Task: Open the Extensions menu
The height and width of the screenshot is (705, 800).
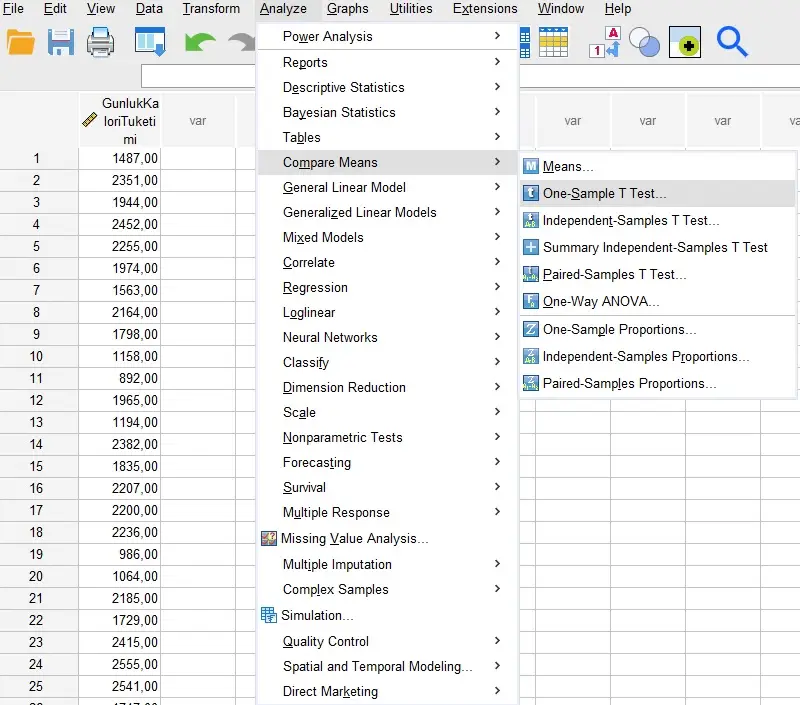Action: coord(485,9)
